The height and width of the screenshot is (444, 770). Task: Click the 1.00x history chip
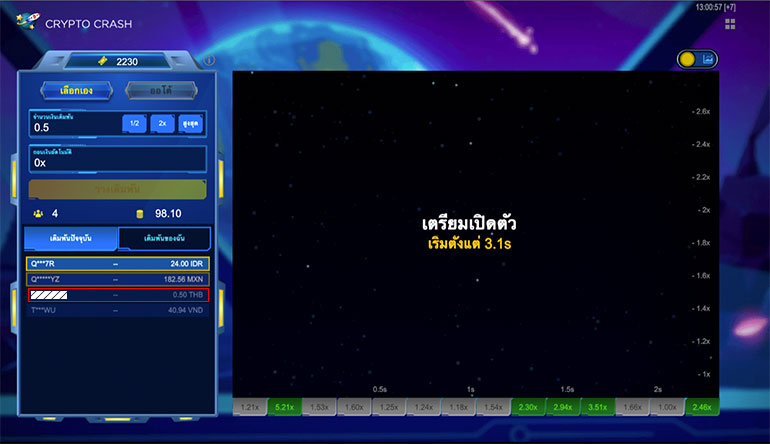667,407
